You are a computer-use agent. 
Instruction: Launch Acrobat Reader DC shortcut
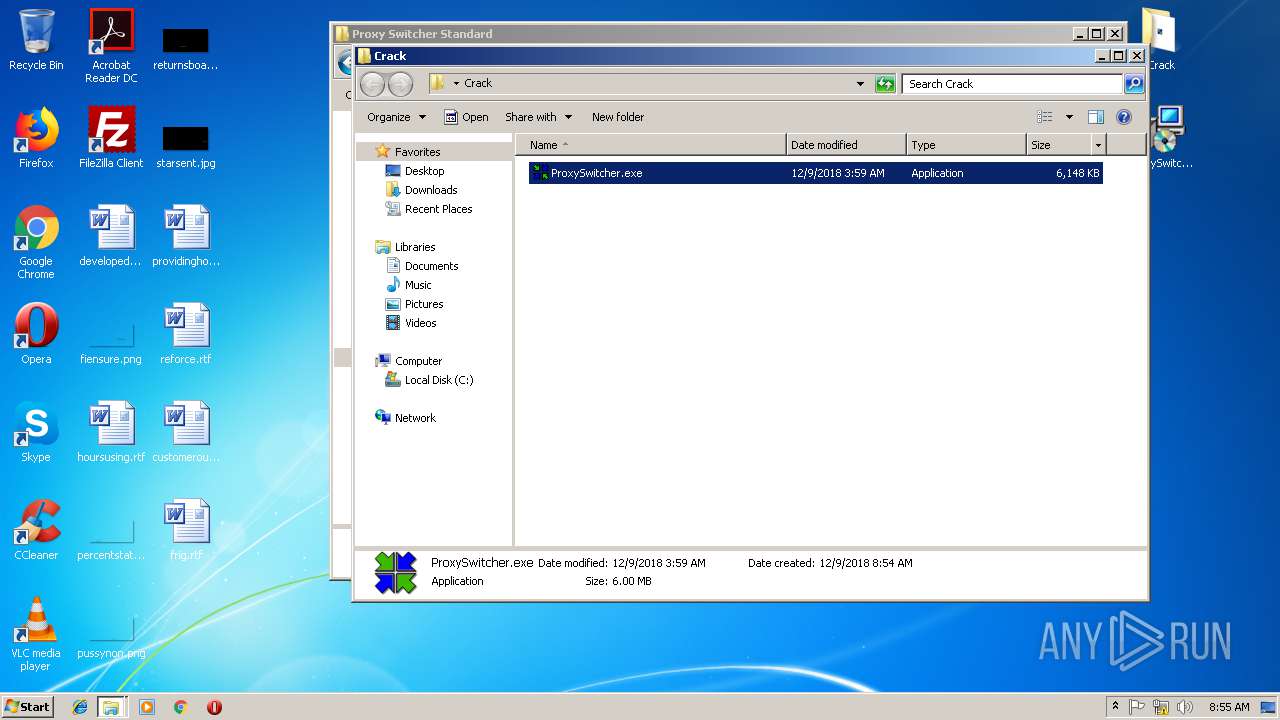click(x=111, y=46)
